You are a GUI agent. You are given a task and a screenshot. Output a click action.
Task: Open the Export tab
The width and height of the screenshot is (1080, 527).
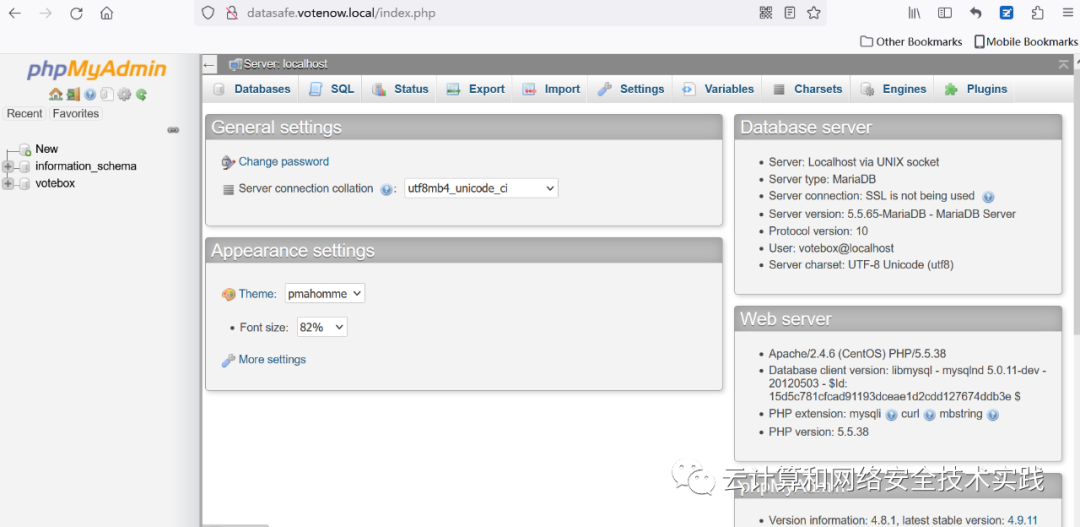coord(475,89)
